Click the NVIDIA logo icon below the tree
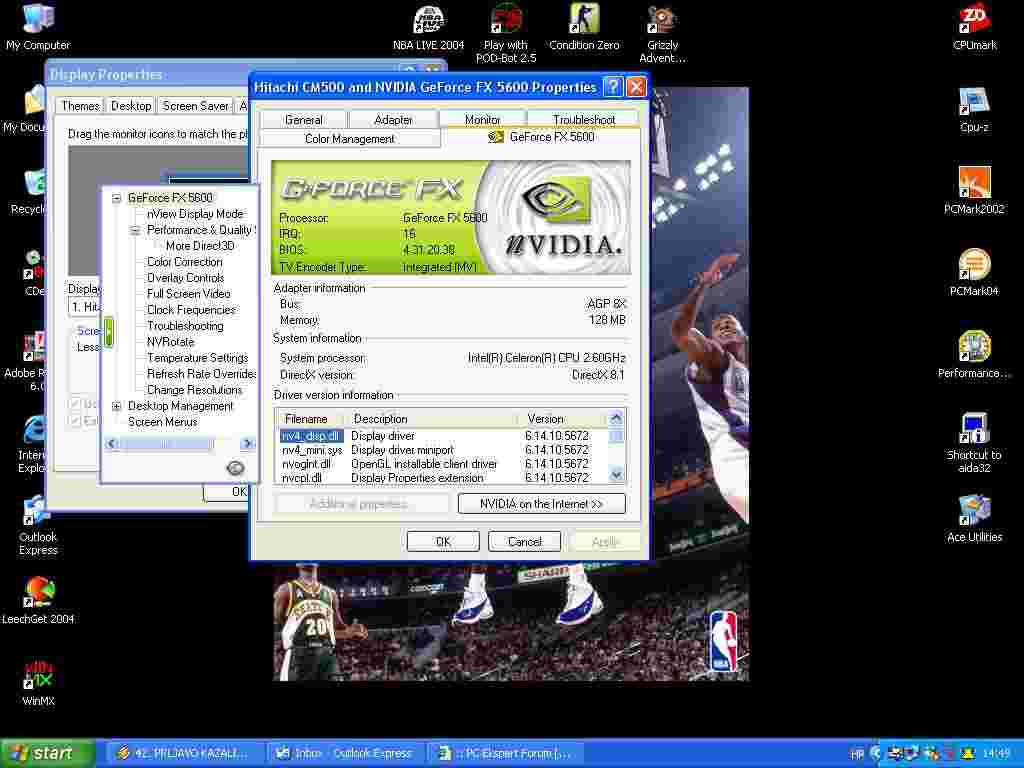 [236, 467]
